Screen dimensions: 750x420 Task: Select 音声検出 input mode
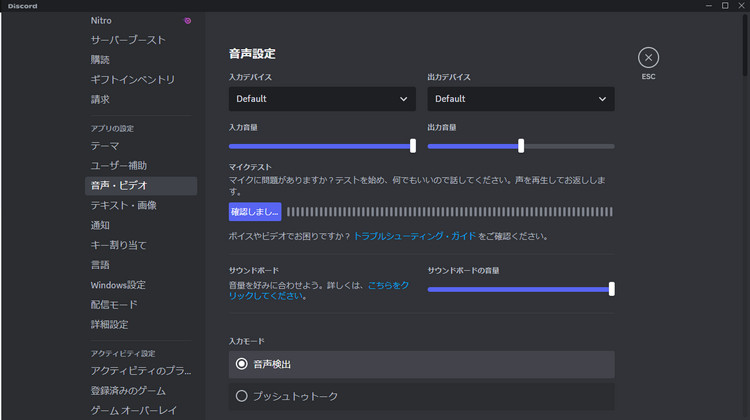coord(421,365)
